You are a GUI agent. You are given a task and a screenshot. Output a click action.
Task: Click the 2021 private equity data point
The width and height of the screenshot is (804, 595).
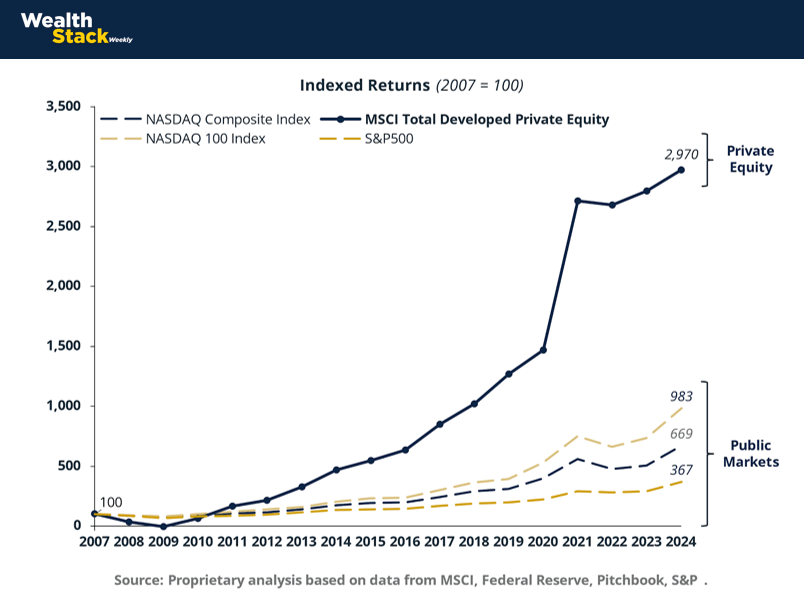pyautogui.click(x=577, y=201)
